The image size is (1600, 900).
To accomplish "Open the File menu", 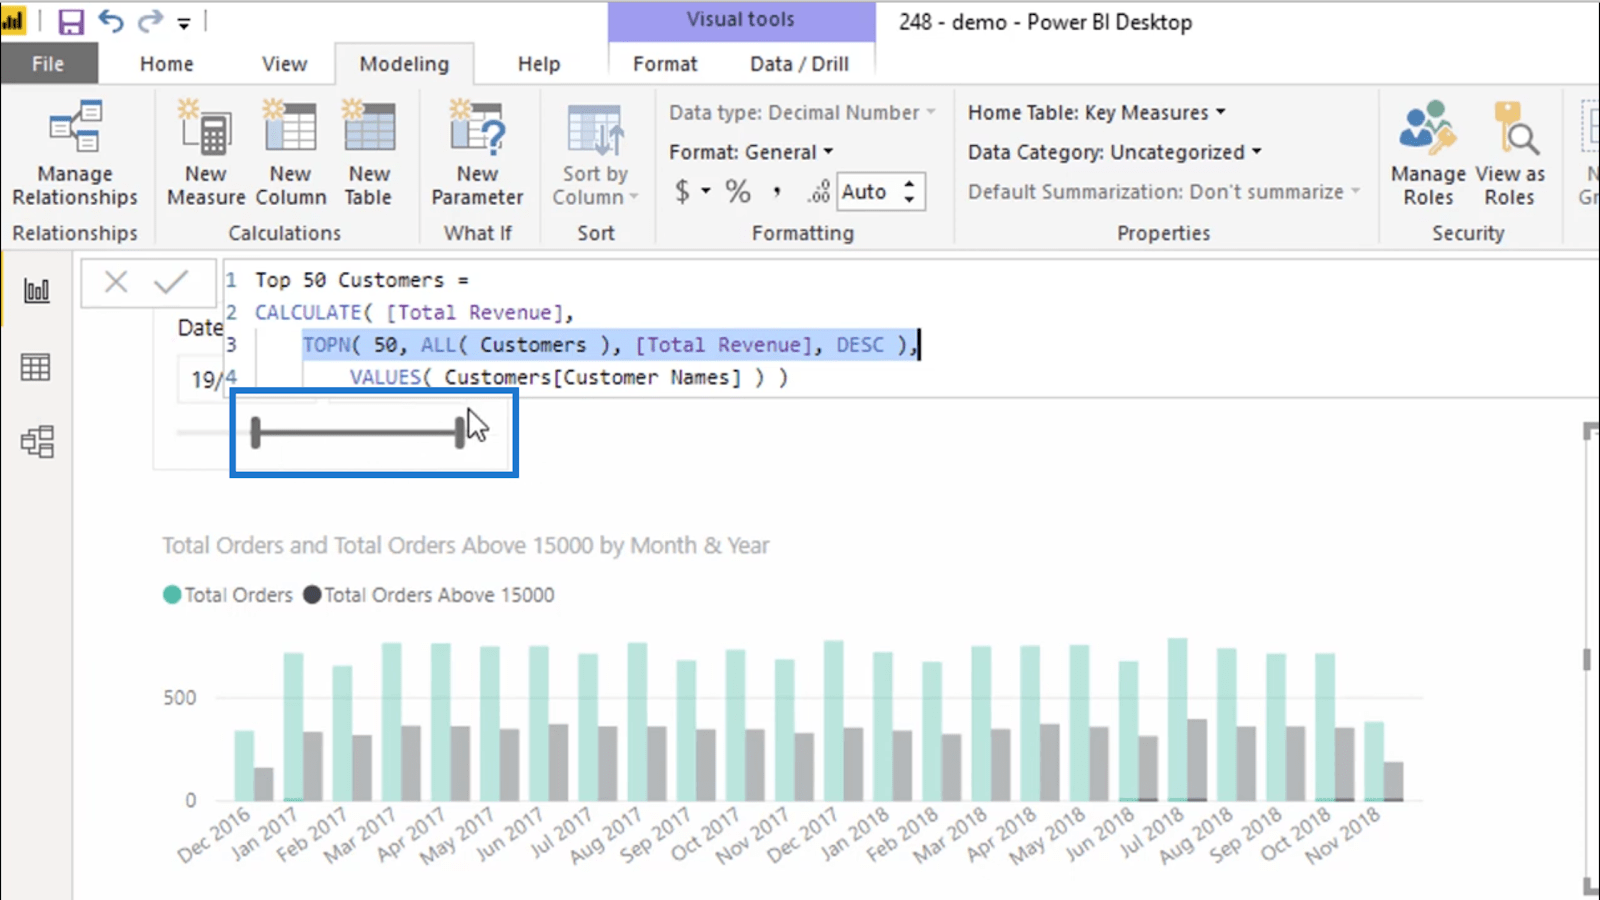I will pyautogui.click(x=48, y=64).
